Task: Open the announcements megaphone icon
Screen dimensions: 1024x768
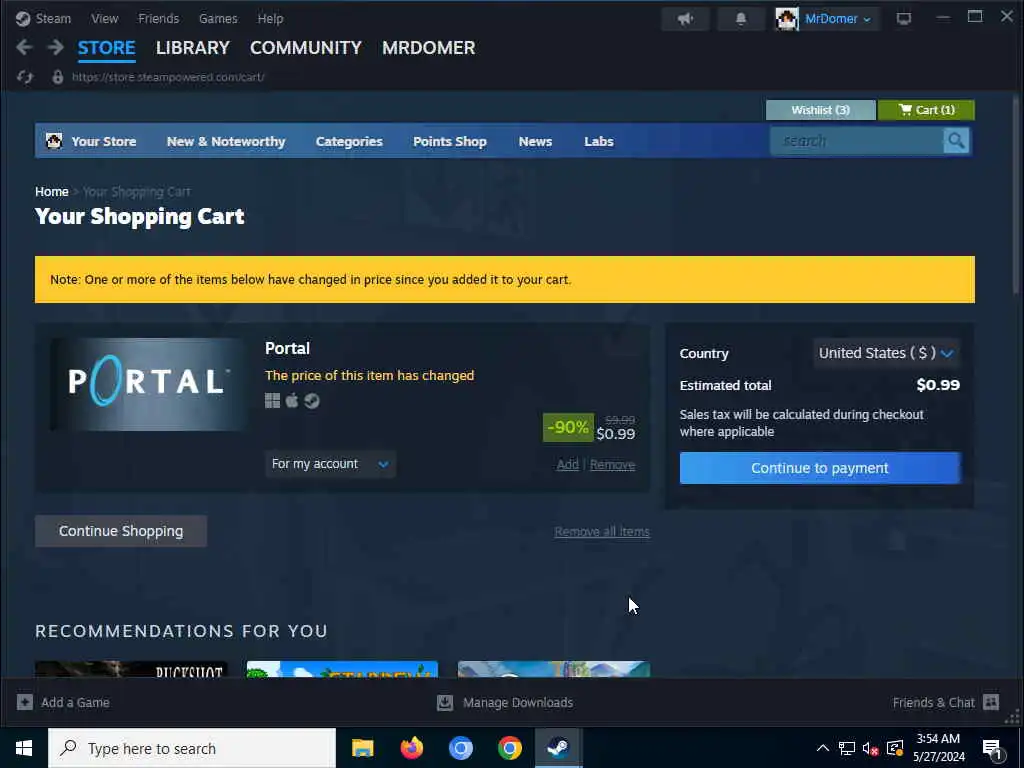Action: [x=685, y=19]
